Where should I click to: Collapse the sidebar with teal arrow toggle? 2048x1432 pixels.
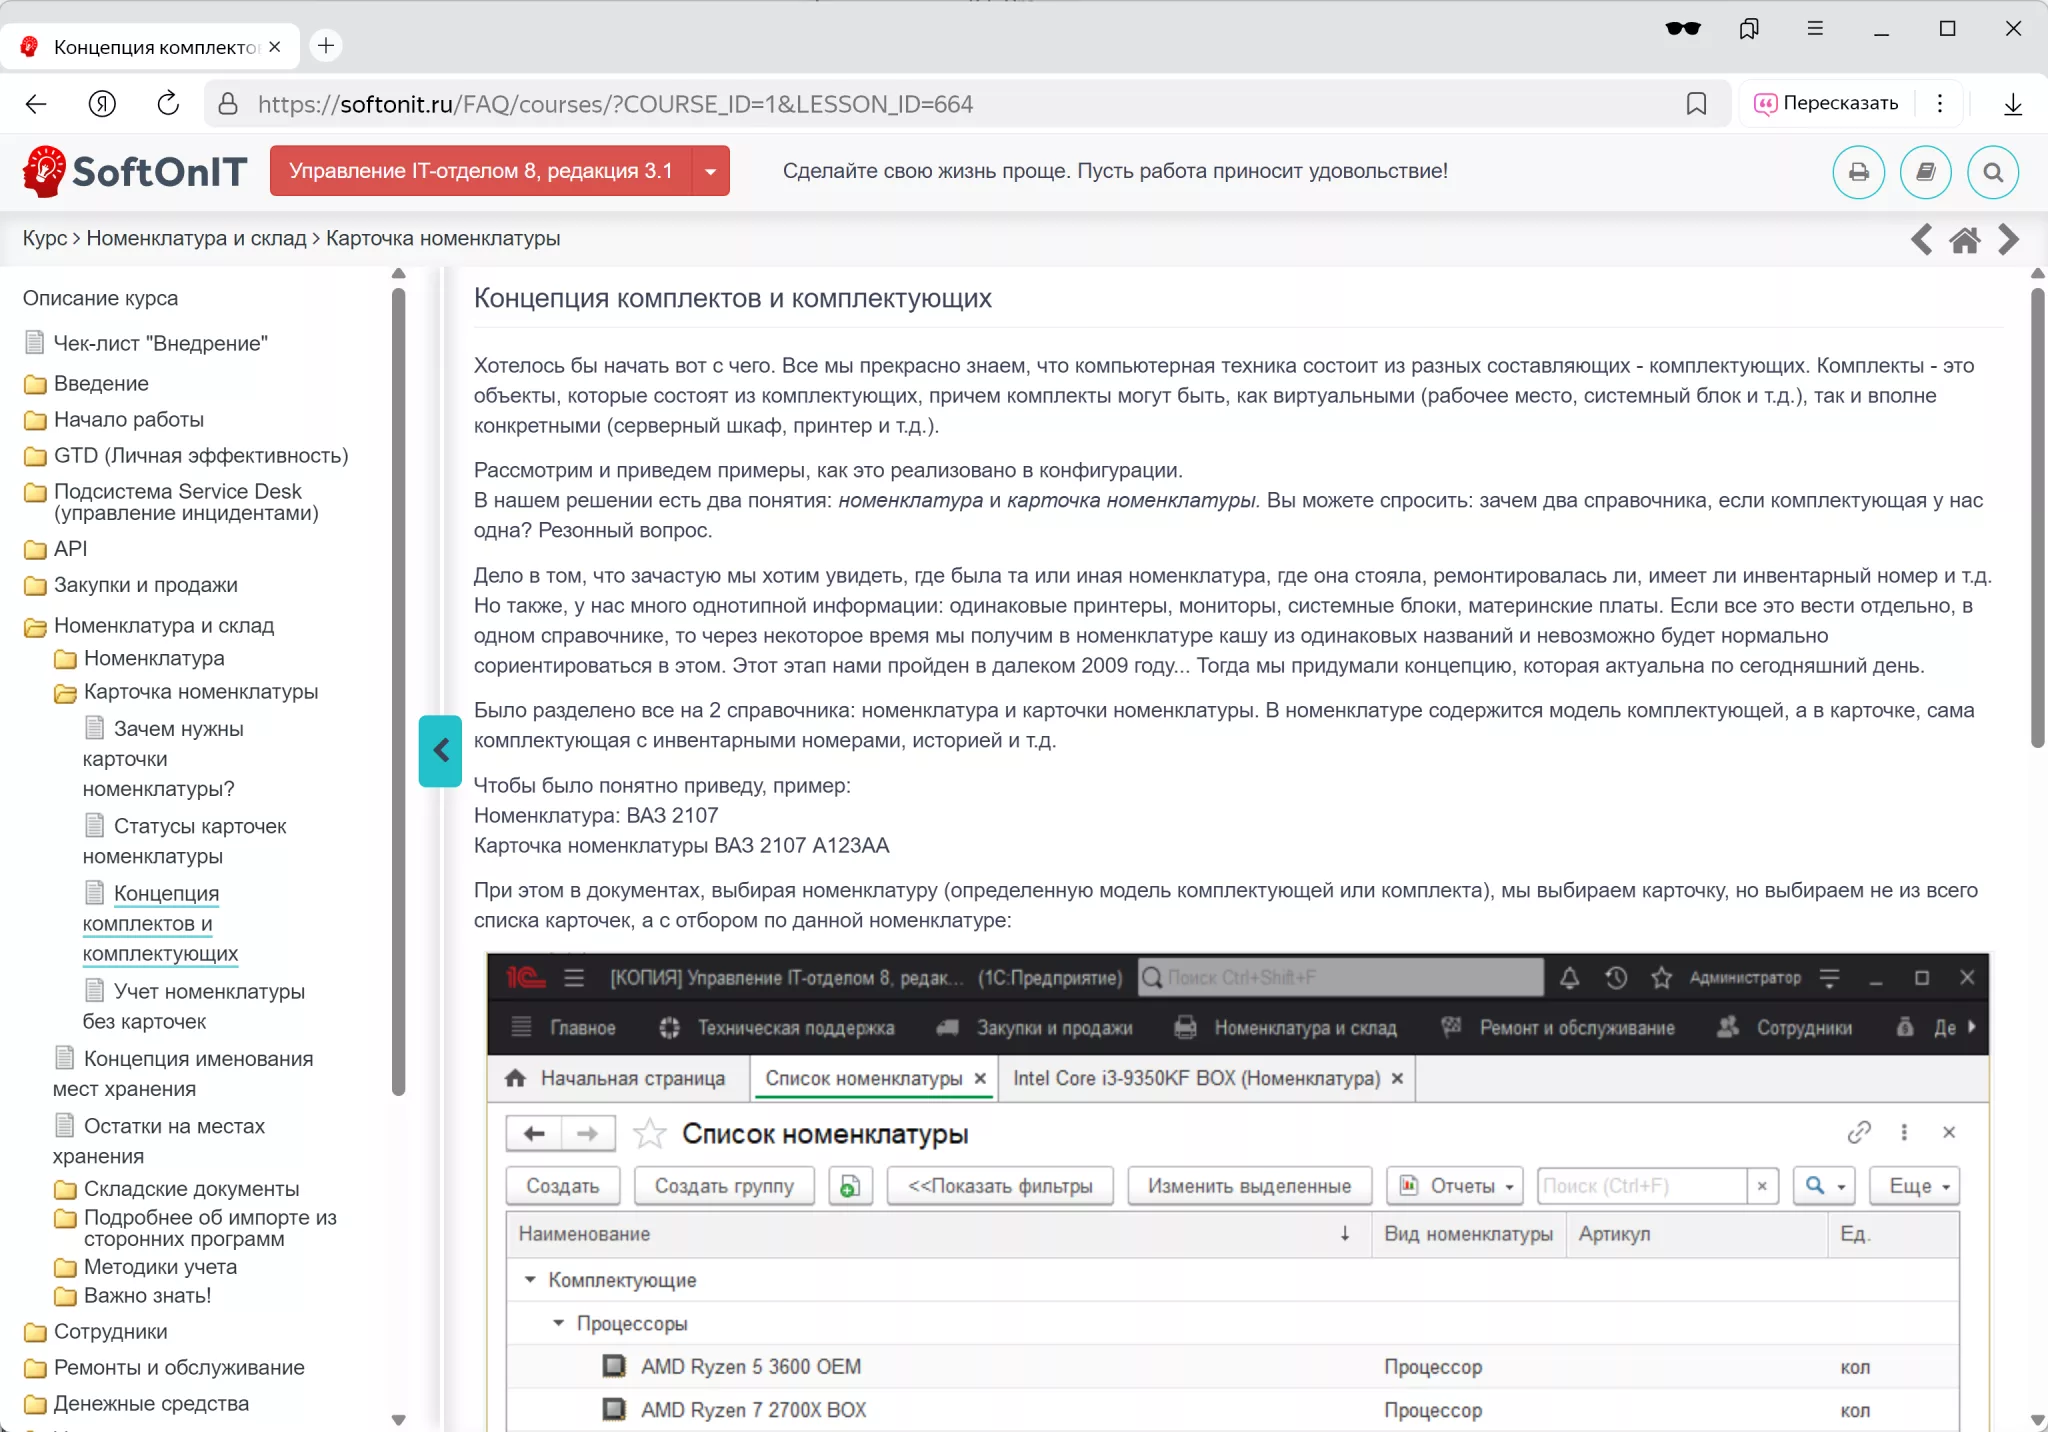click(x=440, y=750)
